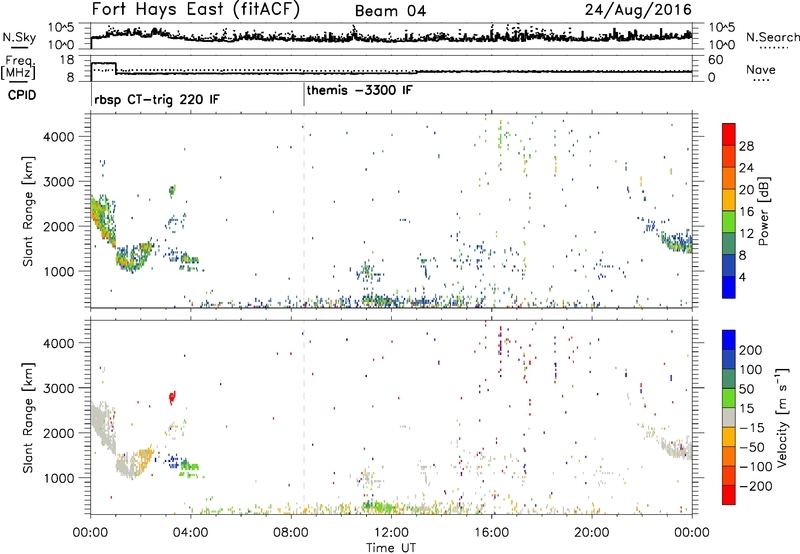Click the '28' tick on the power colorbar

tap(746, 146)
